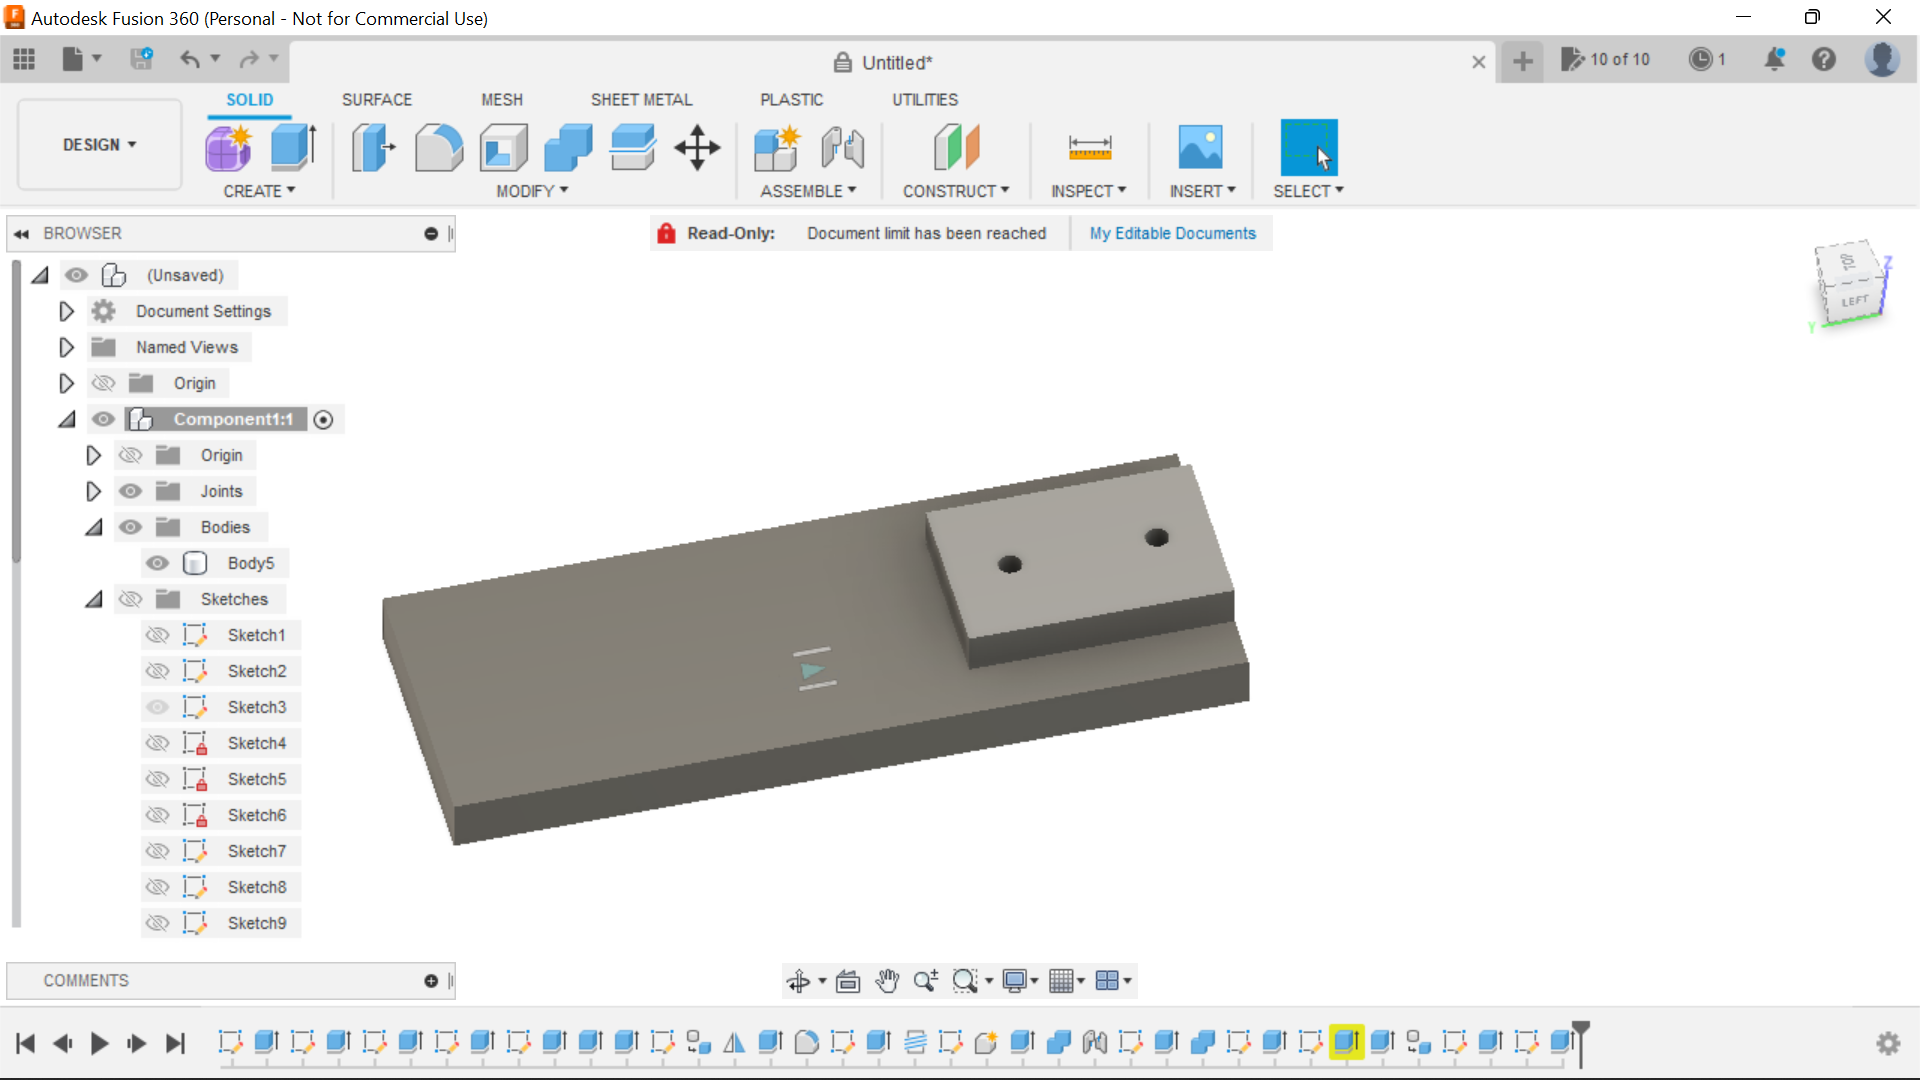
Task: Switch to the MESH tab
Action: click(x=502, y=100)
